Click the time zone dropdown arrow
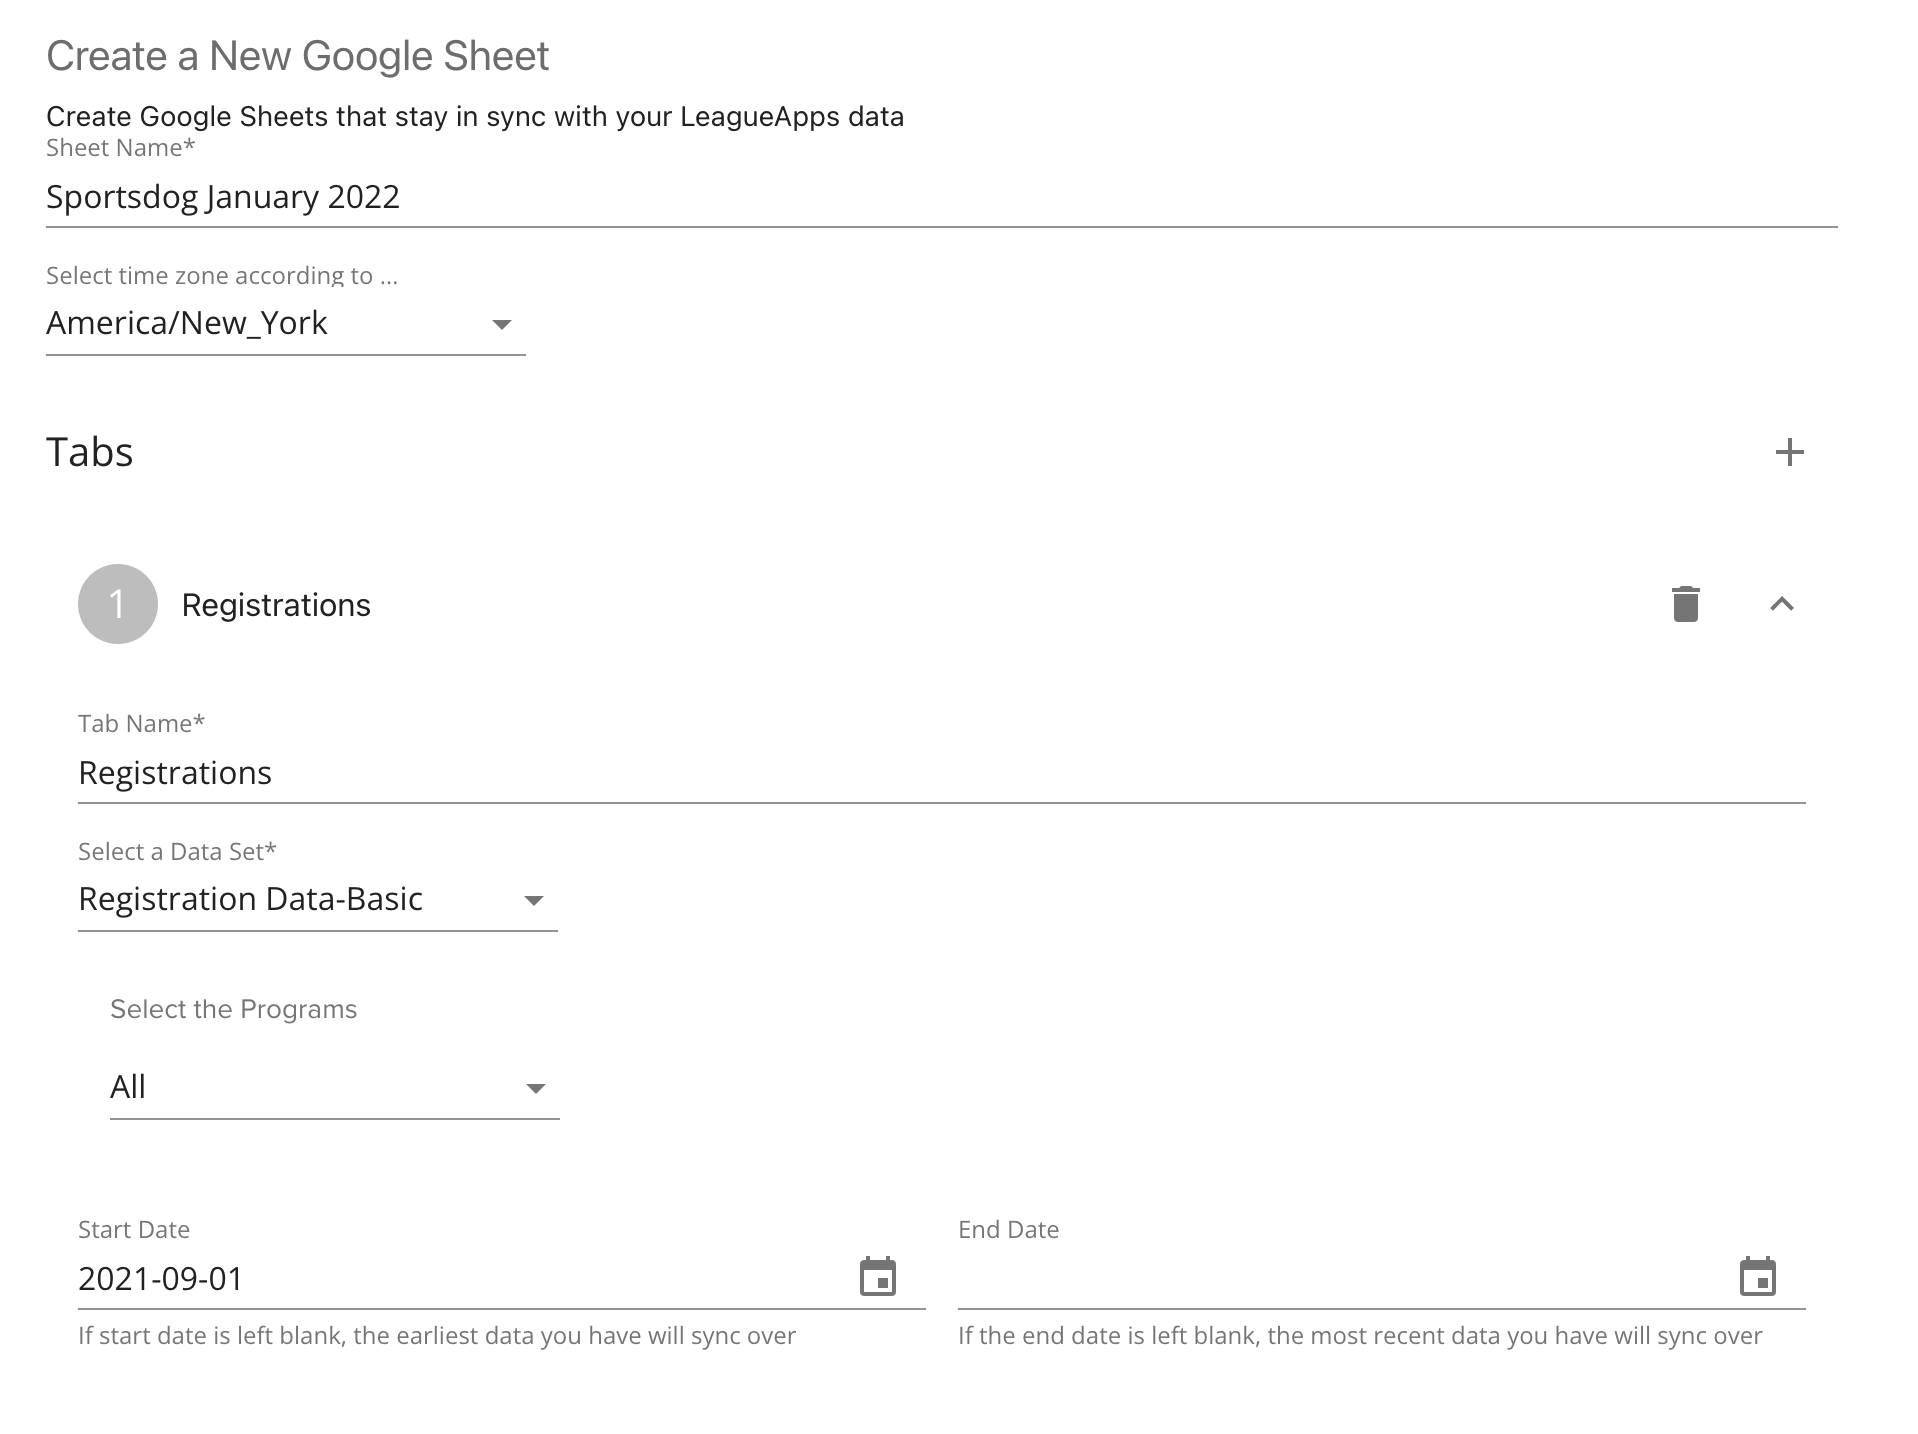The height and width of the screenshot is (1434, 1918). coord(503,323)
